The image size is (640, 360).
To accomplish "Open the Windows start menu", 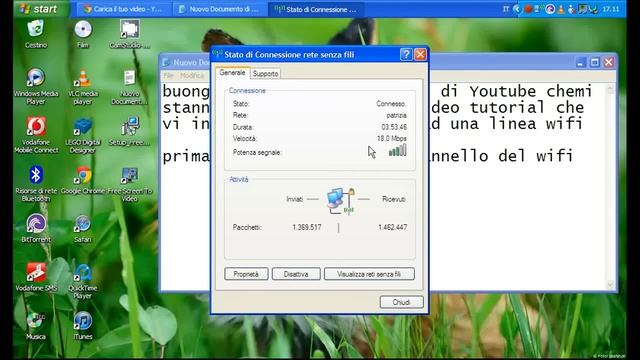I will coord(41,9).
